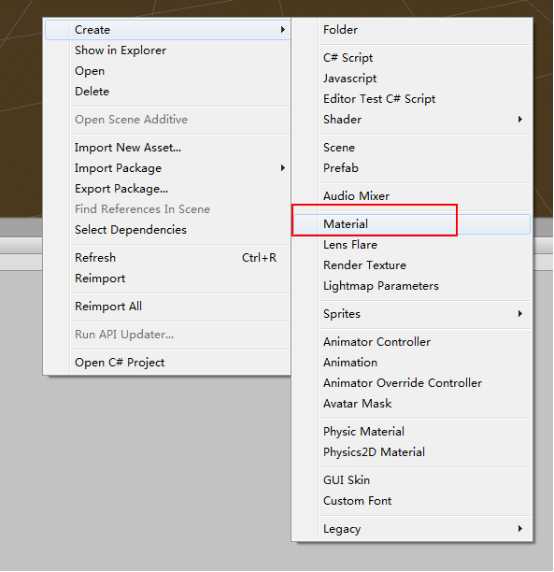Create a new Avatar Mask

[412, 403]
